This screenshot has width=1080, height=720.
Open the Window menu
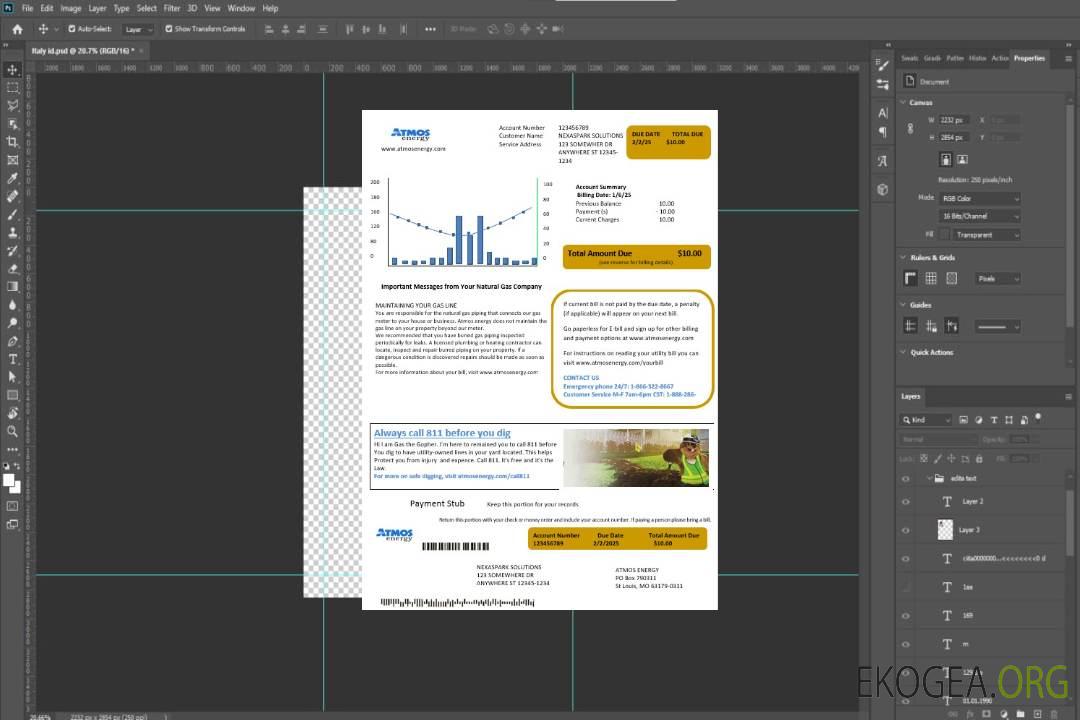pos(241,8)
